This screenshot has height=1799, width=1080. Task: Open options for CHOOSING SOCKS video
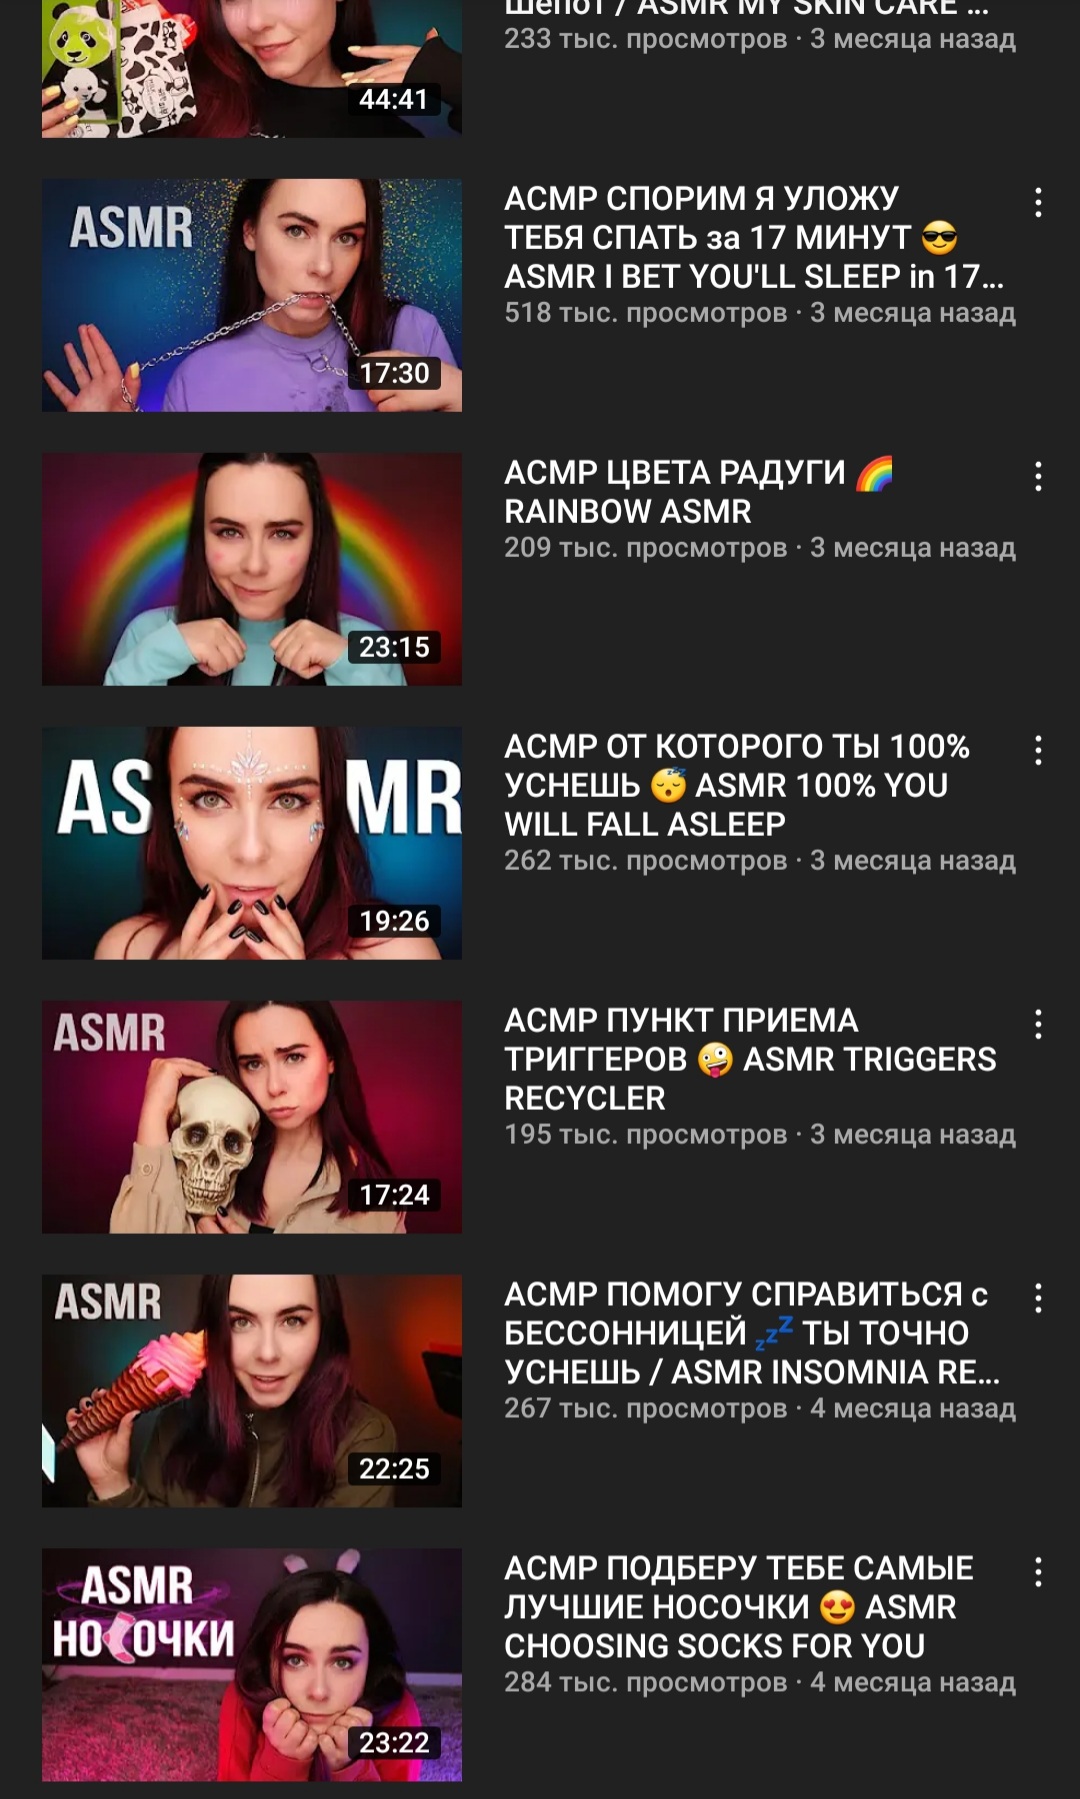click(1038, 1573)
